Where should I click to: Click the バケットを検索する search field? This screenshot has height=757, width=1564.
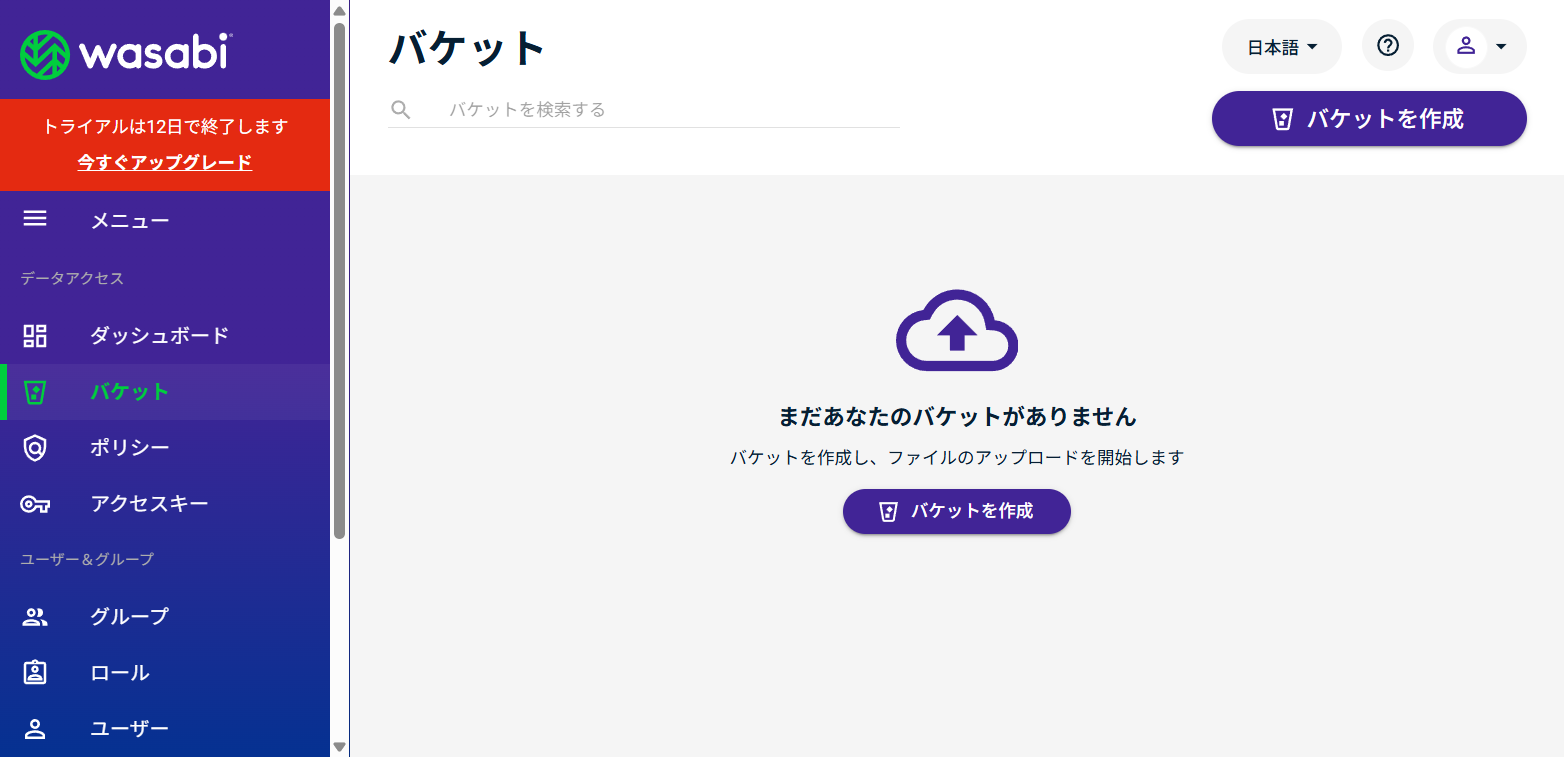(x=644, y=109)
